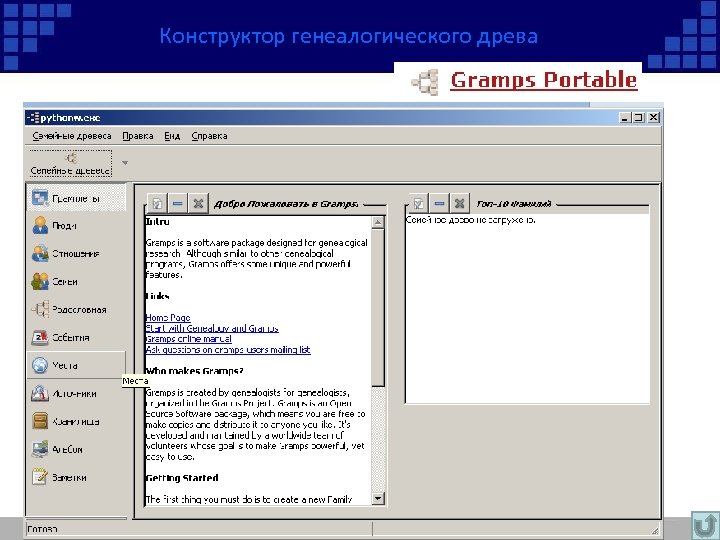Screen dimensions: 720x540
Task: Open the Gramps online manual link
Action: coord(188,339)
